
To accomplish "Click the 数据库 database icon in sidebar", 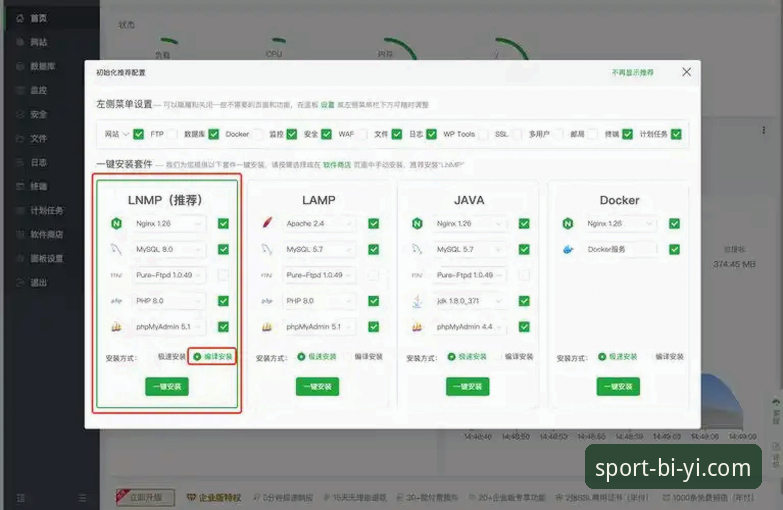I will click(x=20, y=66).
